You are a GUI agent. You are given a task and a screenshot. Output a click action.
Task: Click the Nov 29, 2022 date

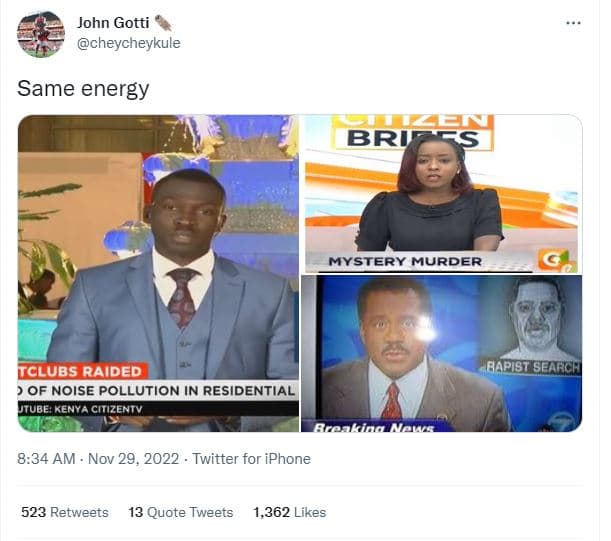coord(134,459)
